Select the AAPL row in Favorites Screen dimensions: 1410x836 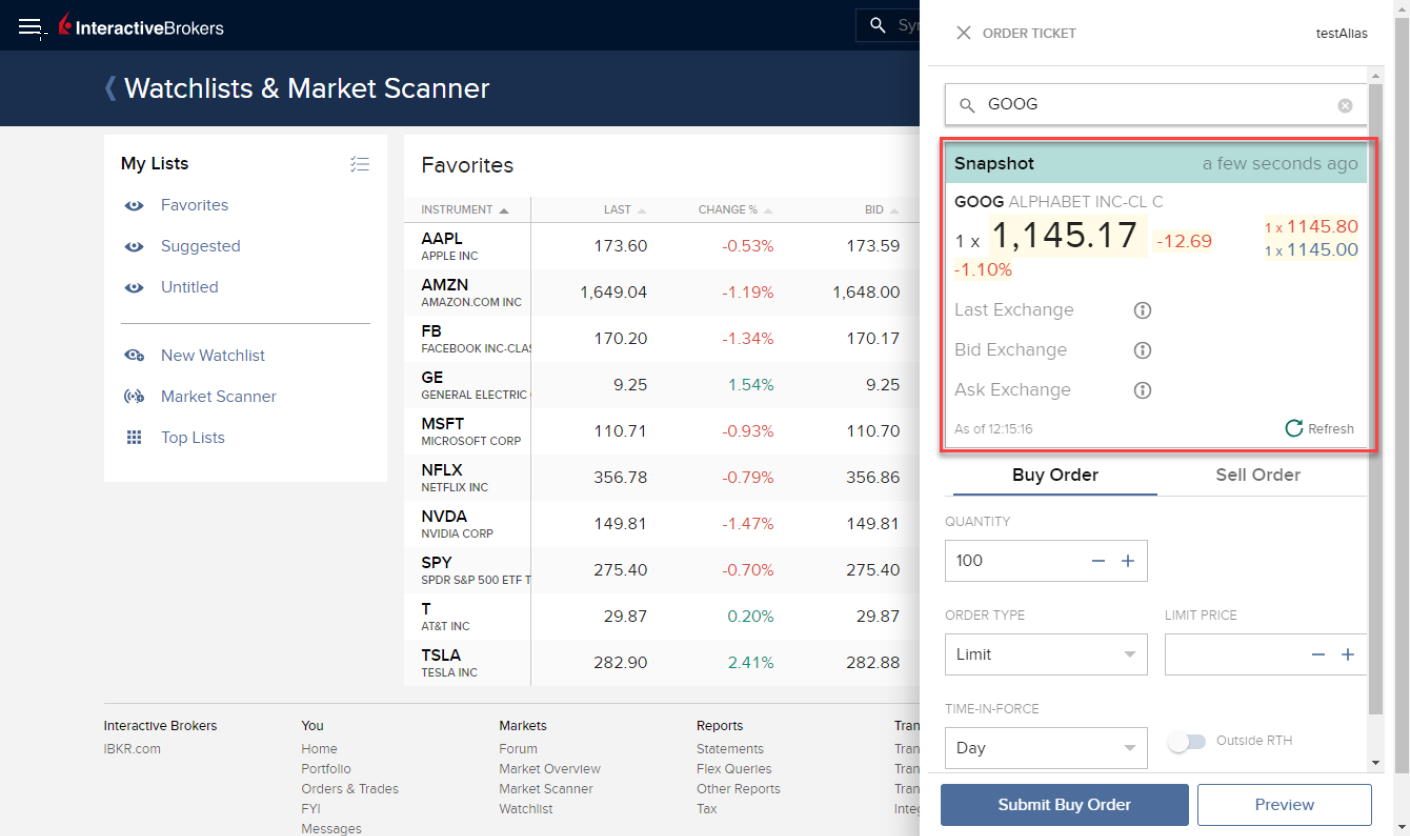click(662, 246)
